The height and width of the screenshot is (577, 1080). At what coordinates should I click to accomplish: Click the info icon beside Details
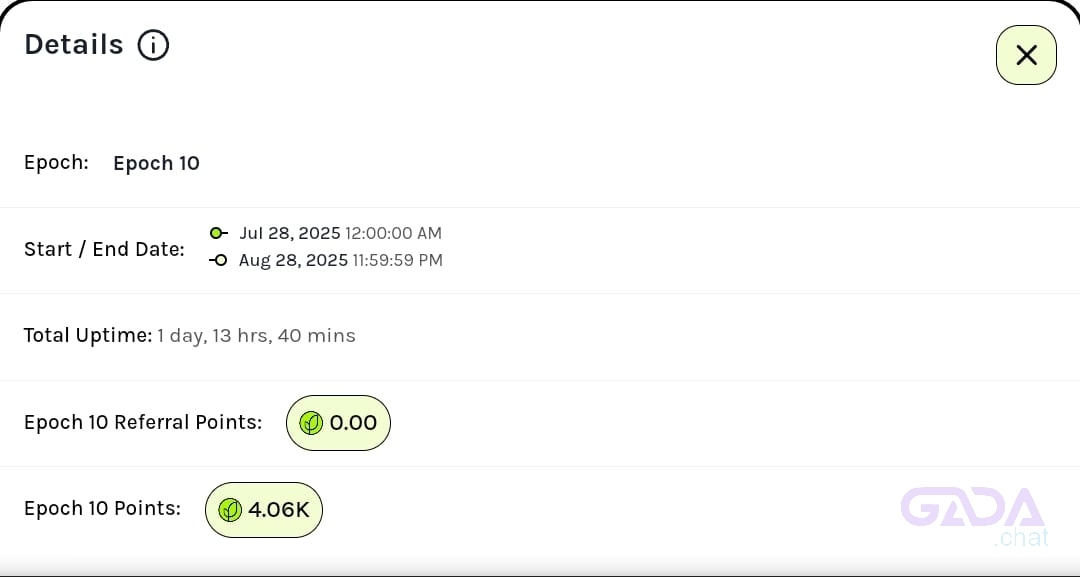tap(153, 45)
